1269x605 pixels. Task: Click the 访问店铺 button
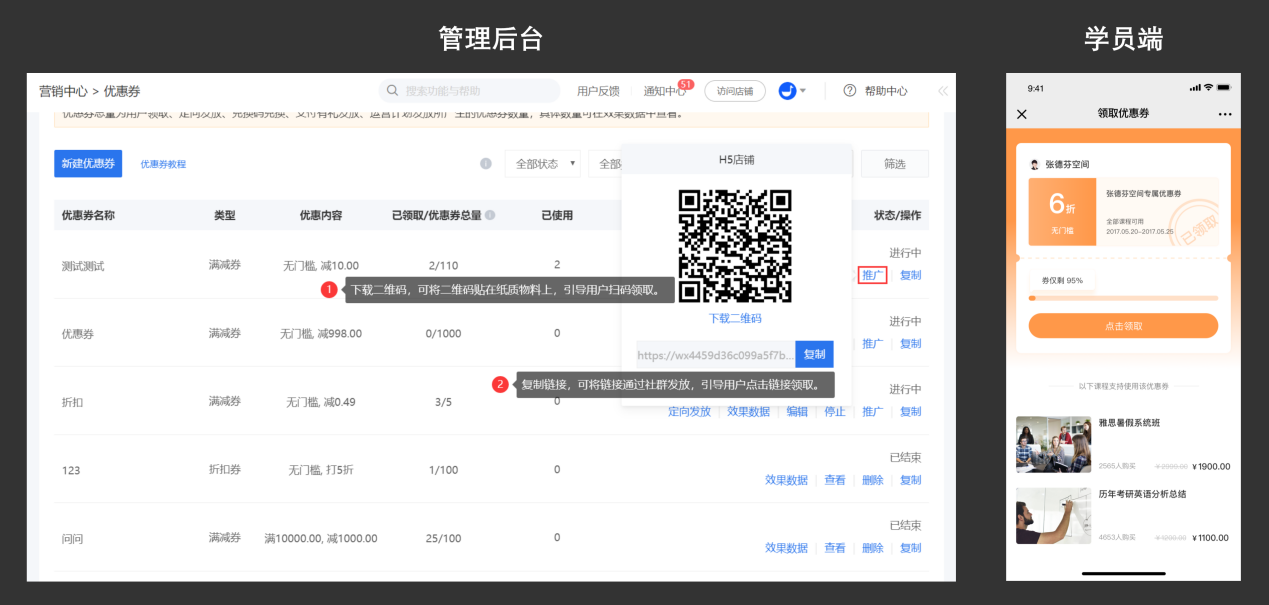coord(735,91)
